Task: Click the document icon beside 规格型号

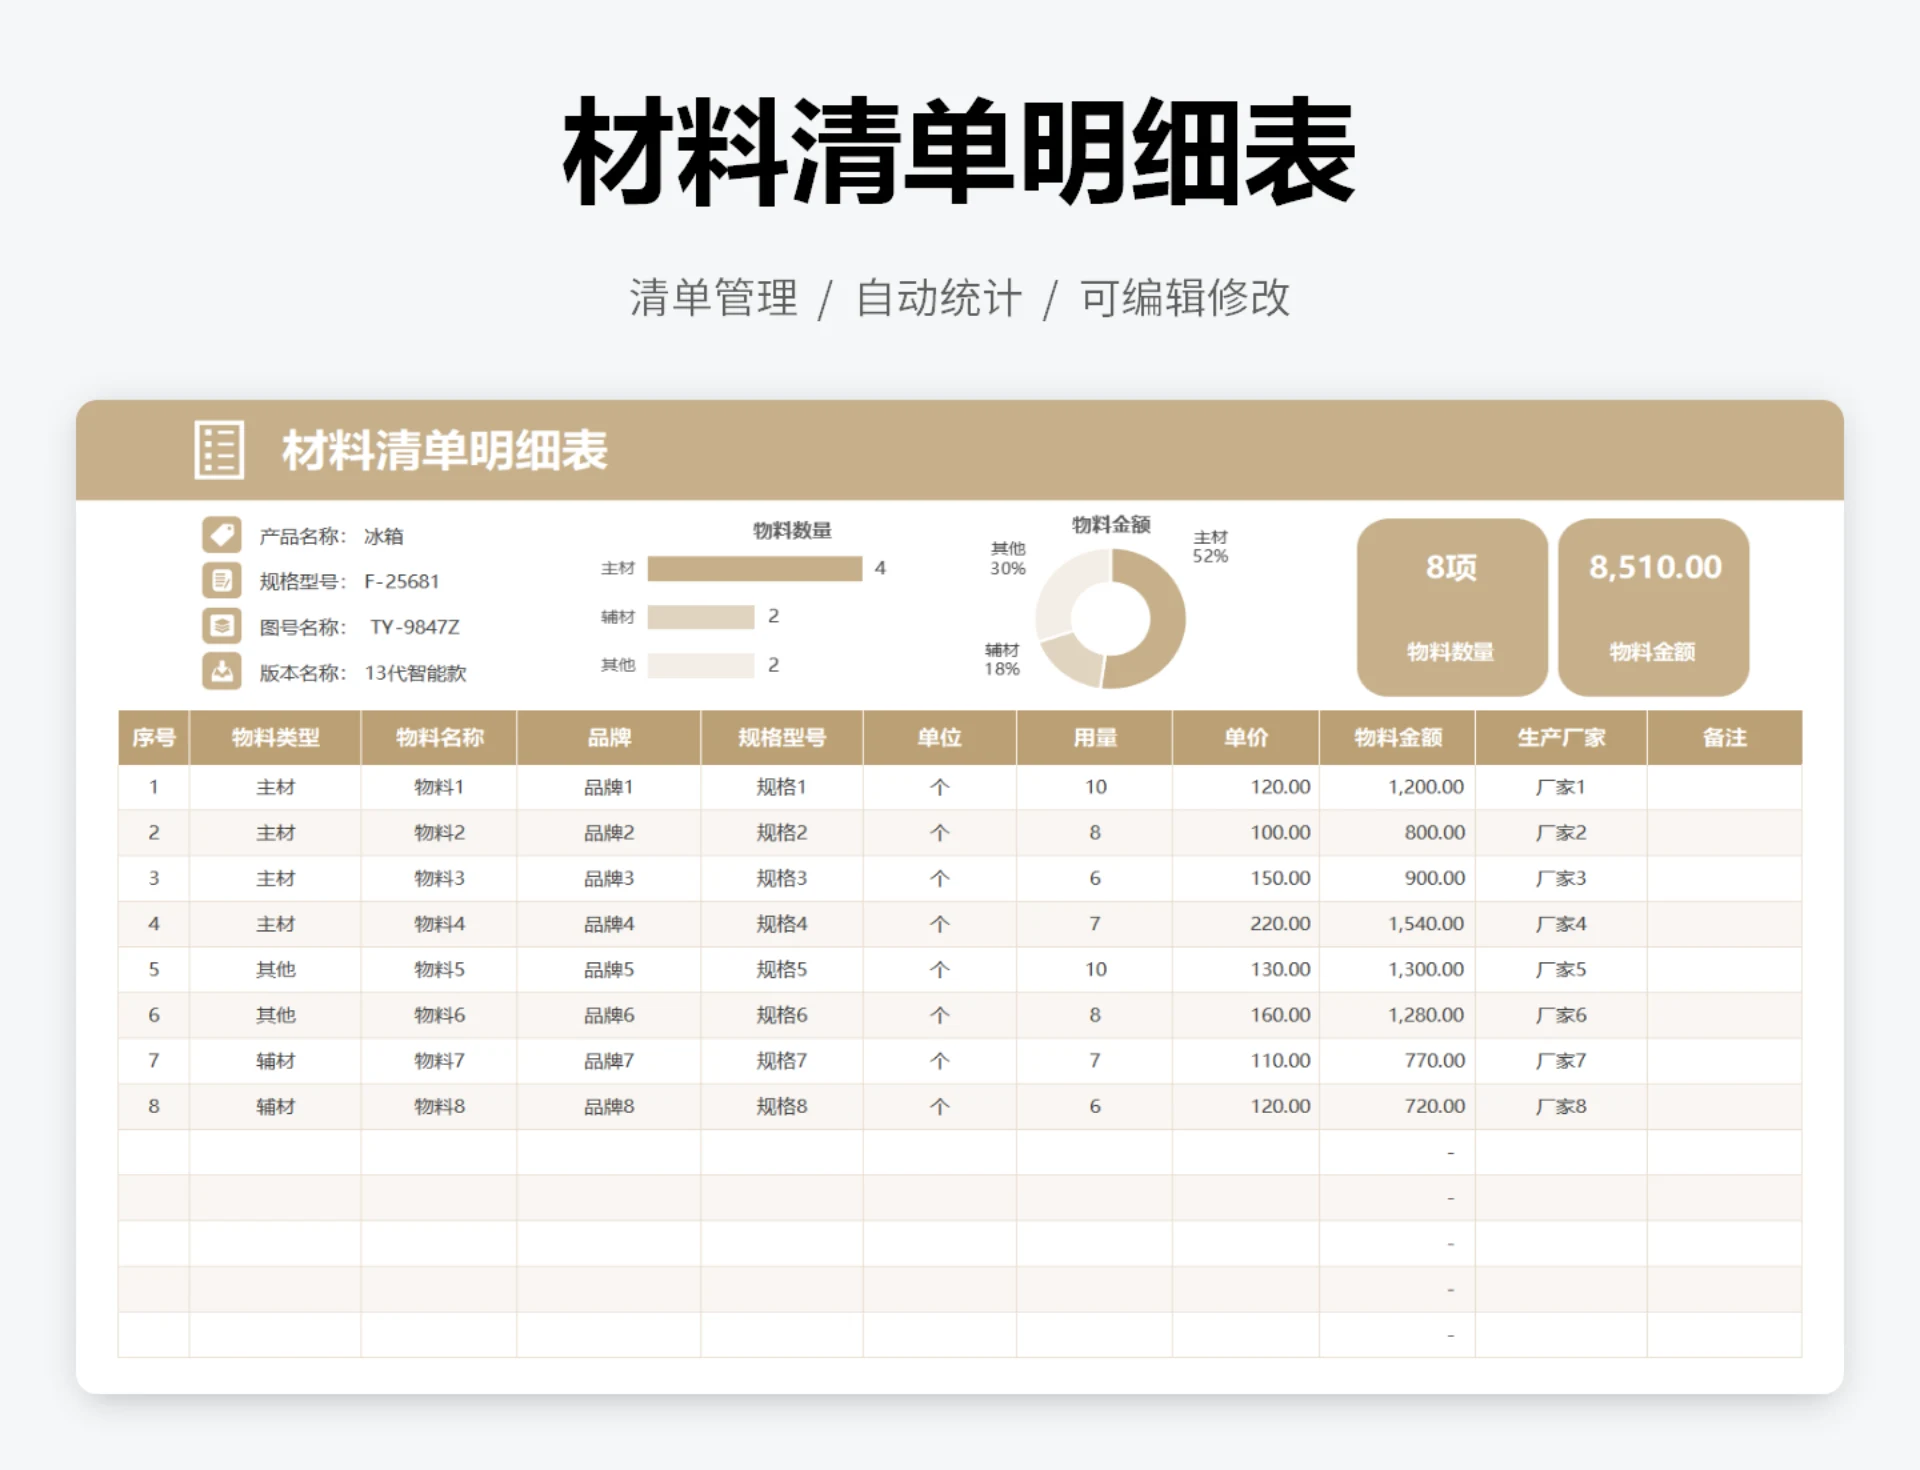Action: click(x=222, y=581)
